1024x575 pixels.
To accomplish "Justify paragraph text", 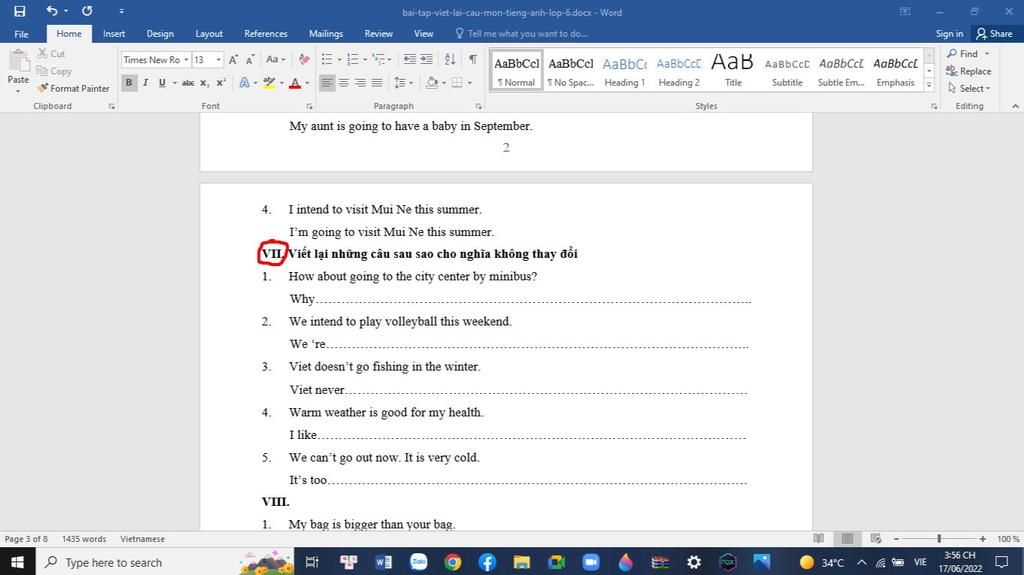I will [x=377, y=82].
